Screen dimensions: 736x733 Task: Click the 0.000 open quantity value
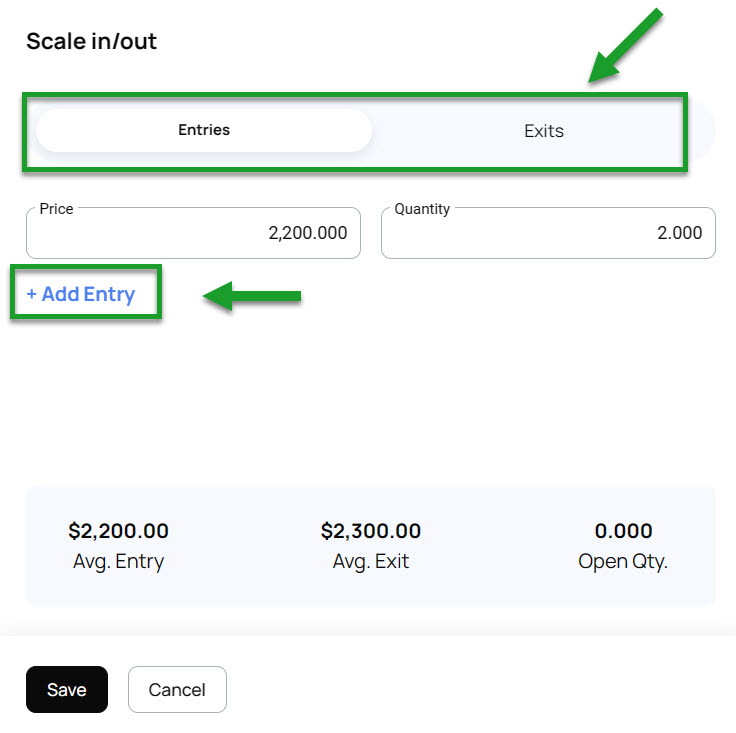[623, 531]
